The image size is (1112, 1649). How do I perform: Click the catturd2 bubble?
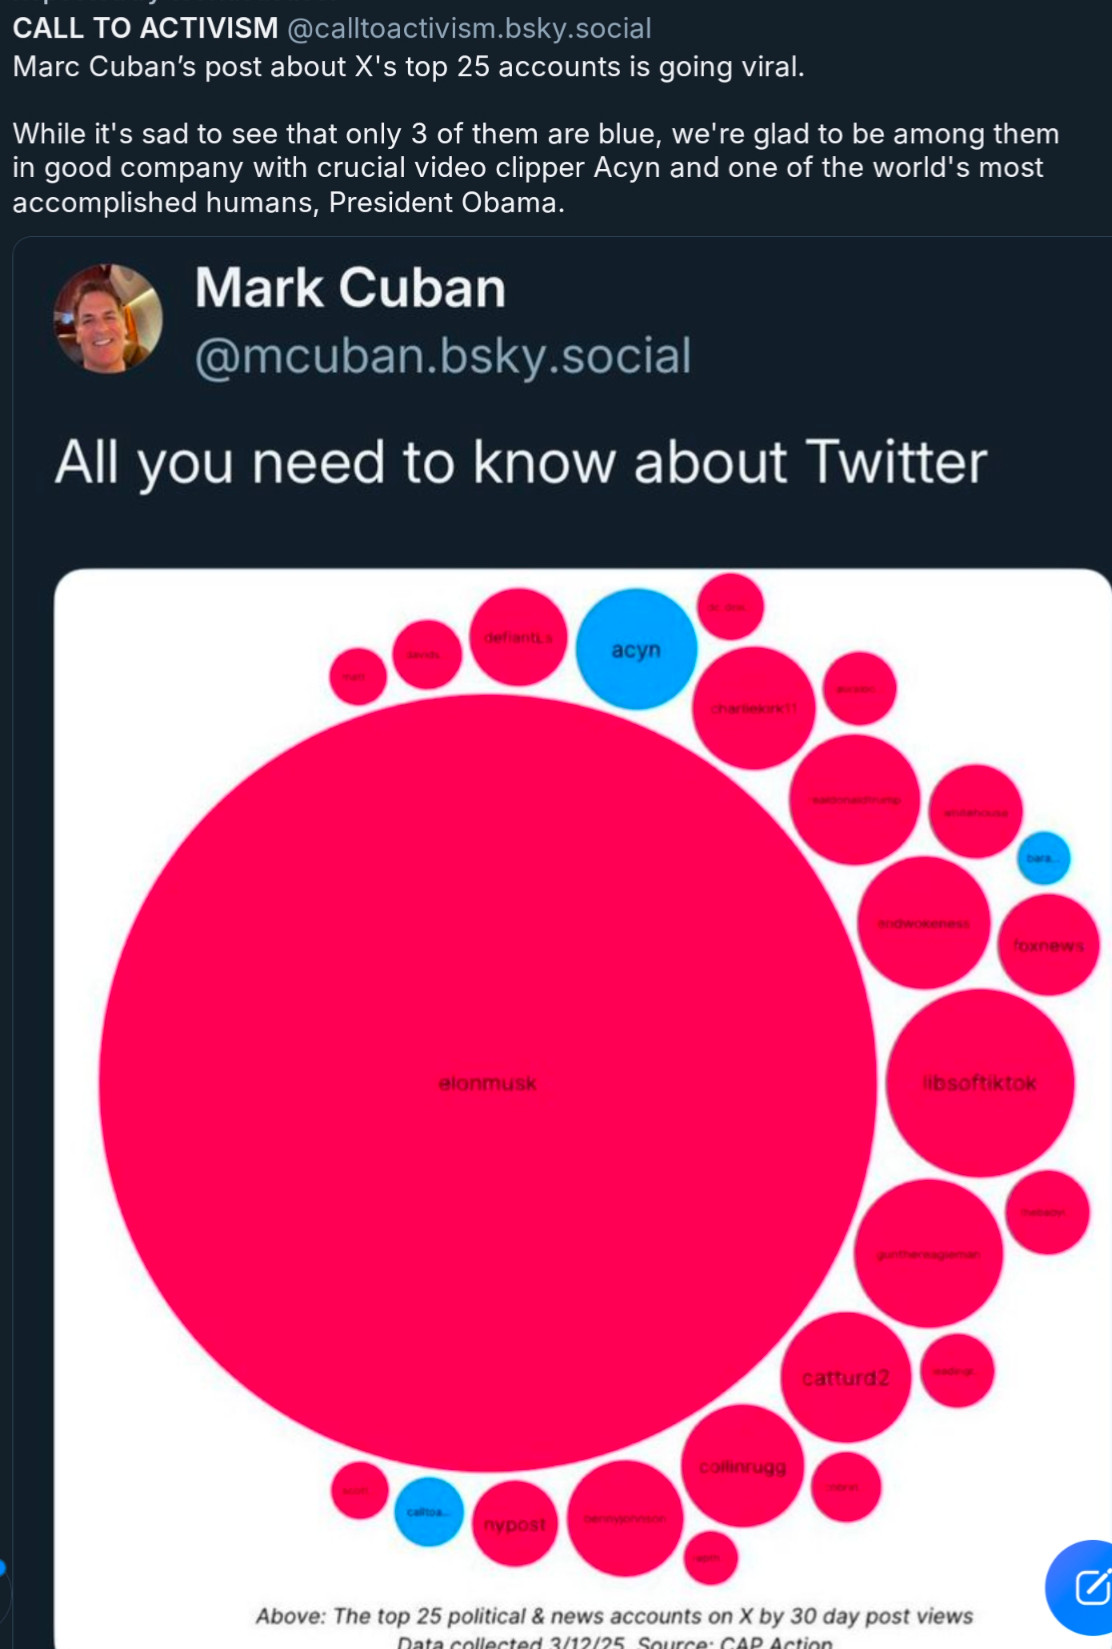pyautogui.click(x=846, y=1377)
